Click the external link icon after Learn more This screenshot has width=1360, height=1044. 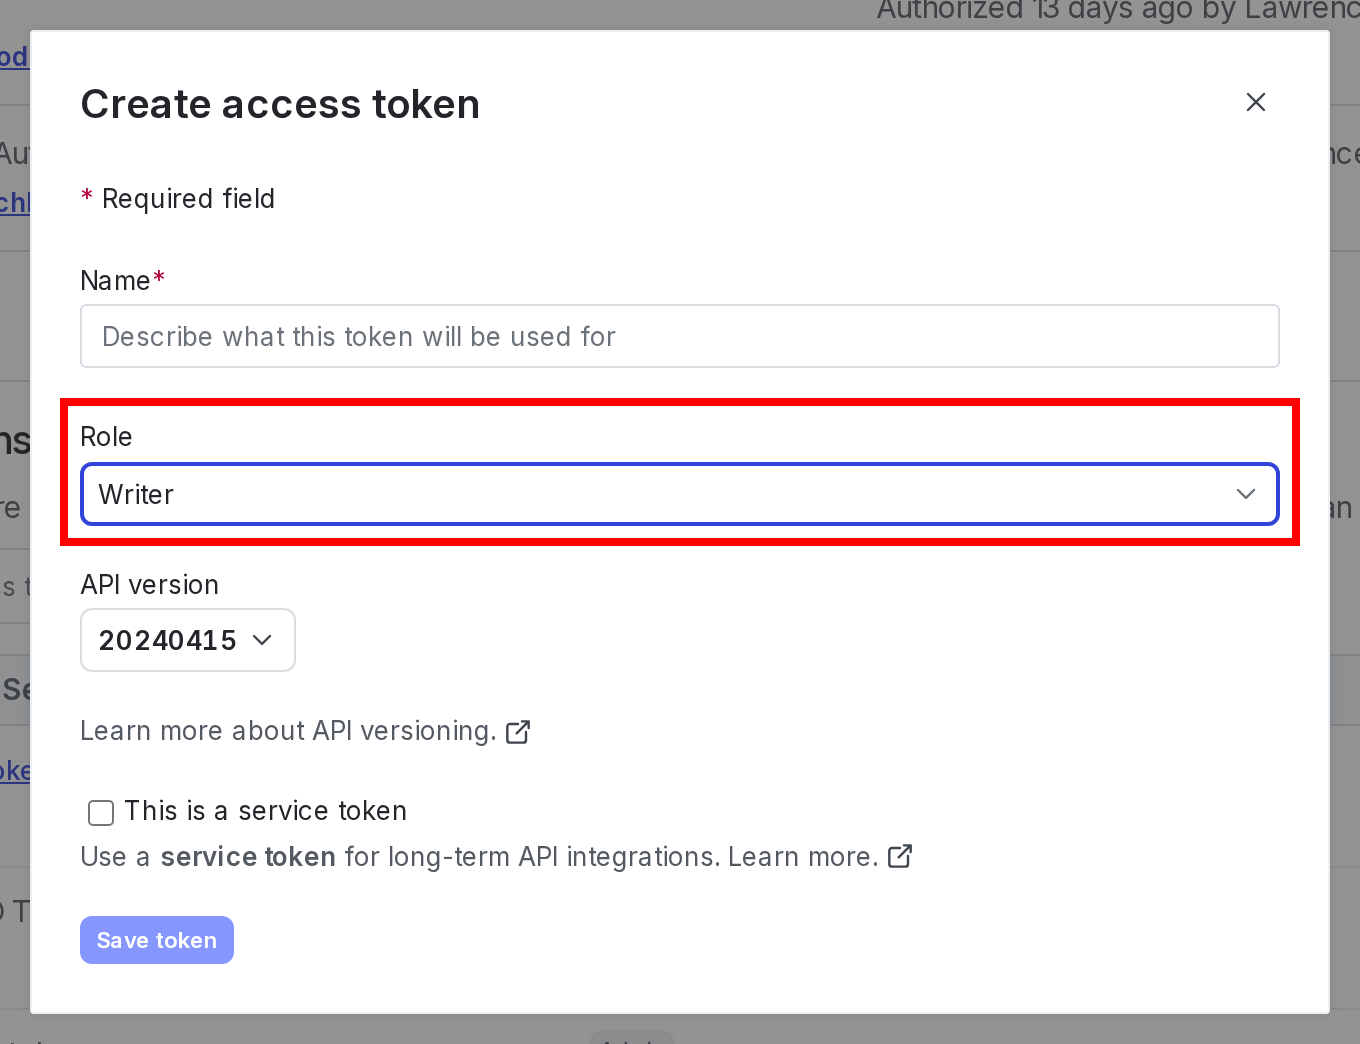(x=899, y=857)
